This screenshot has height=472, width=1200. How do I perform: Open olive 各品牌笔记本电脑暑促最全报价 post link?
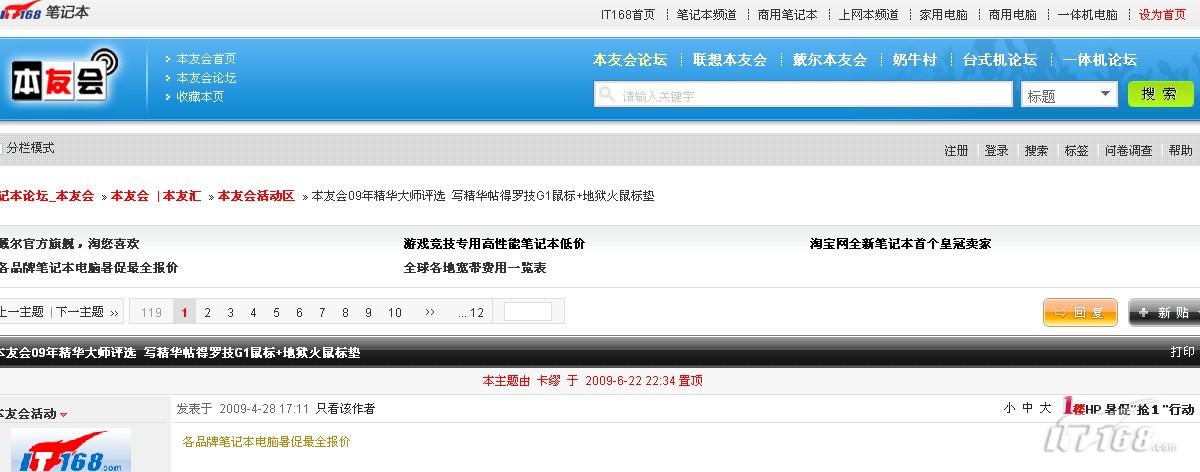267,441
